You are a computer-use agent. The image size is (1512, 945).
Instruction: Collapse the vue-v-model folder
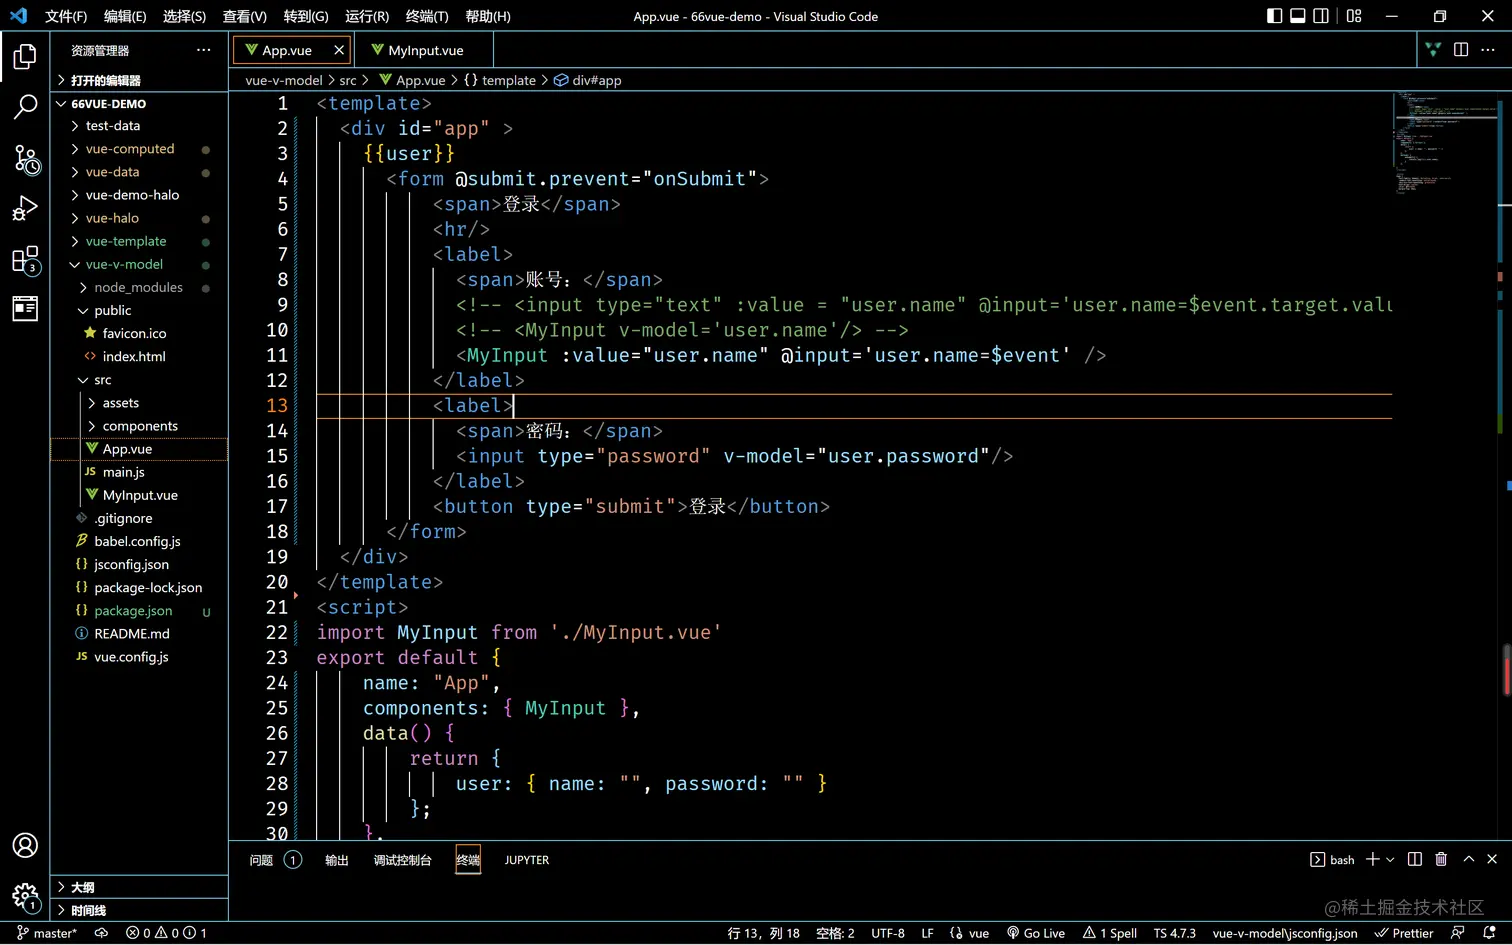139,264
